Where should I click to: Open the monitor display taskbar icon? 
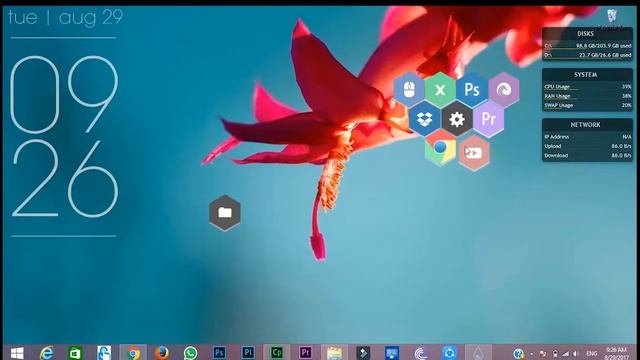(x=392, y=353)
